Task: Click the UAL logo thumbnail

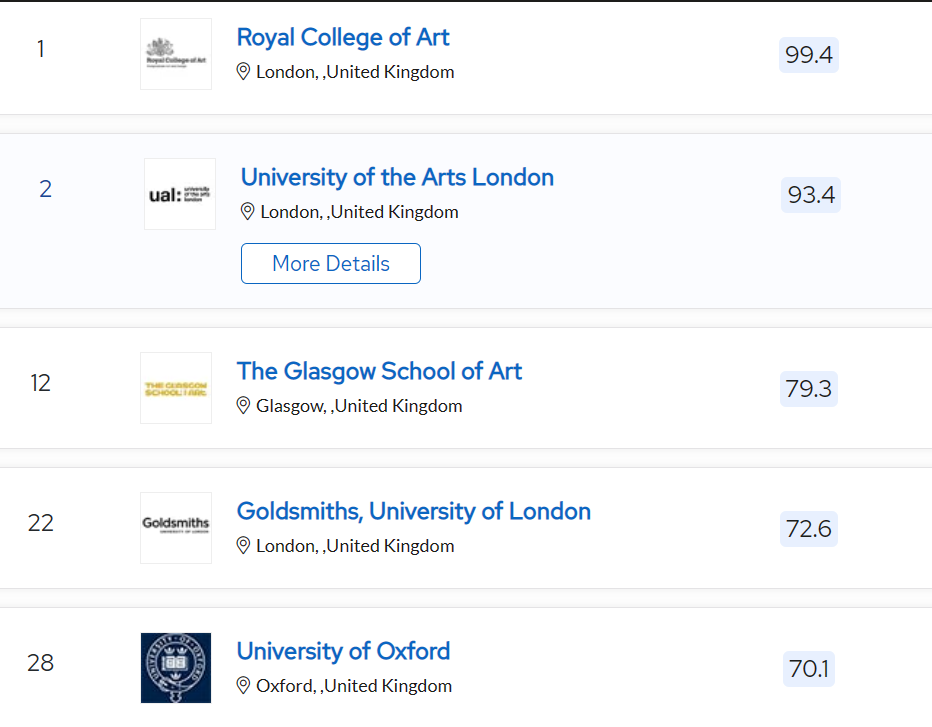Action: tap(180, 194)
